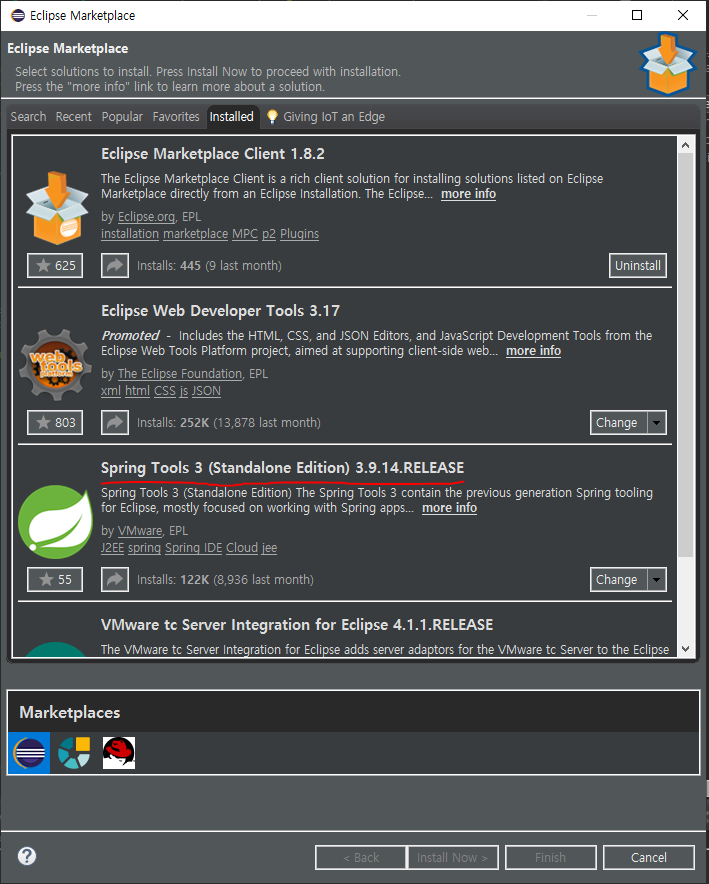This screenshot has height=884, width=709.
Task: Click the disabled Back button
Action: (361, 858)
